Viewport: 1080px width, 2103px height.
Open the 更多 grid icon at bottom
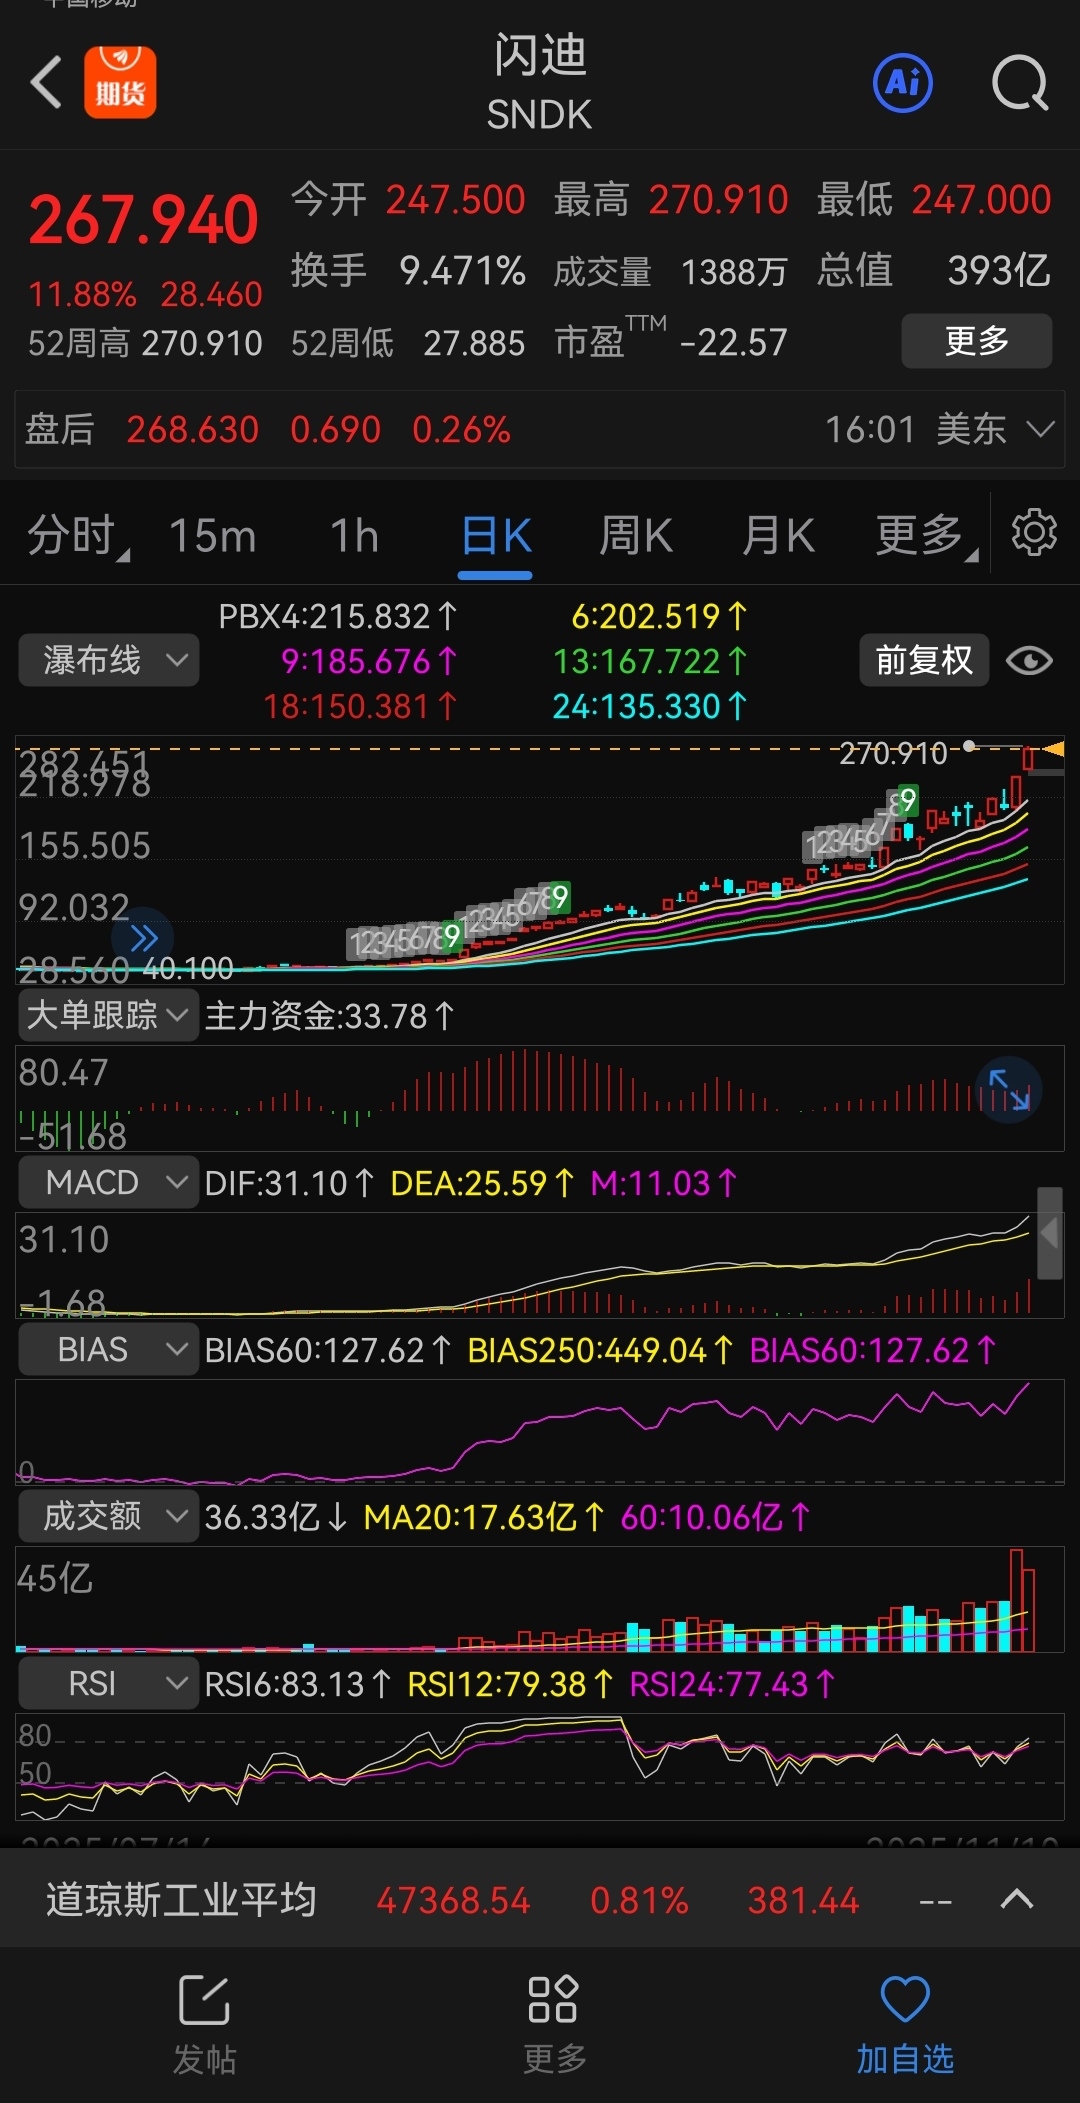pos(553,2025)
